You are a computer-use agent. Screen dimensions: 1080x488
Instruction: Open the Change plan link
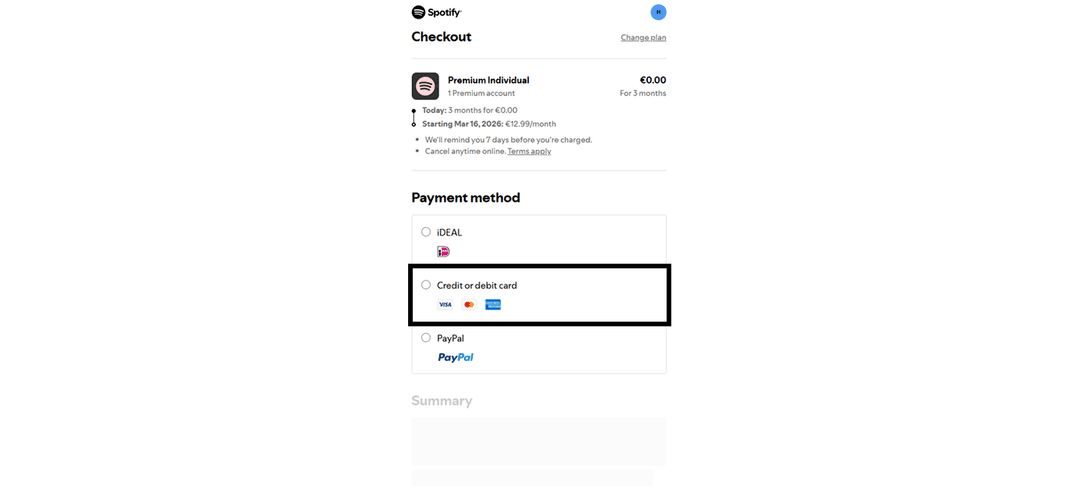pos(643,37)
